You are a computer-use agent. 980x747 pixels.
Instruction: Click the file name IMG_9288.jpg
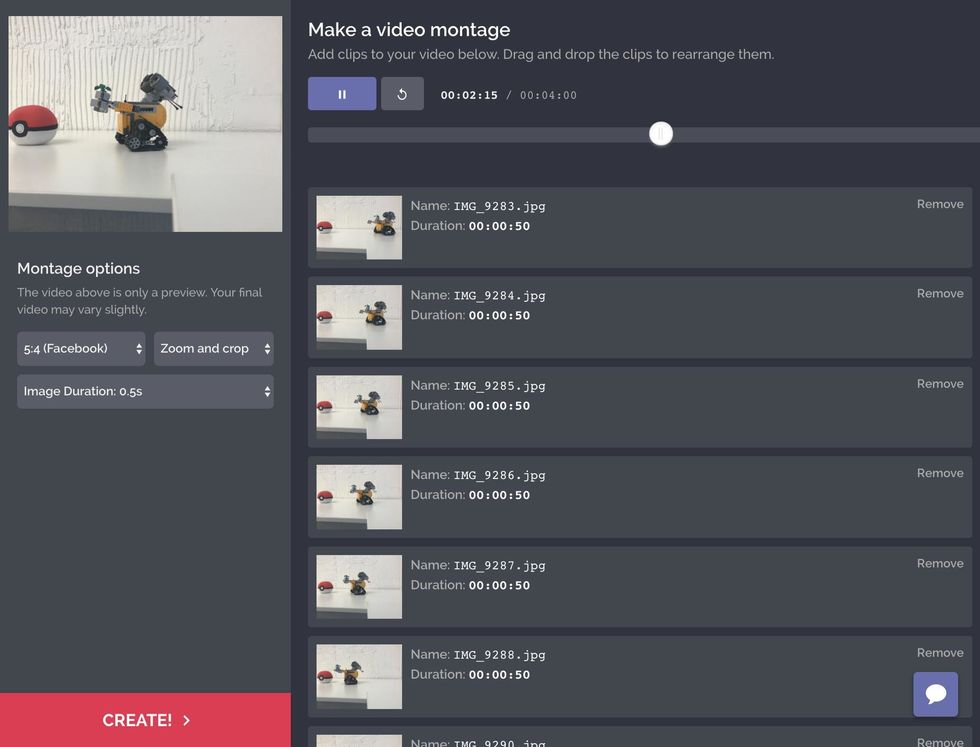coord(499,654)
